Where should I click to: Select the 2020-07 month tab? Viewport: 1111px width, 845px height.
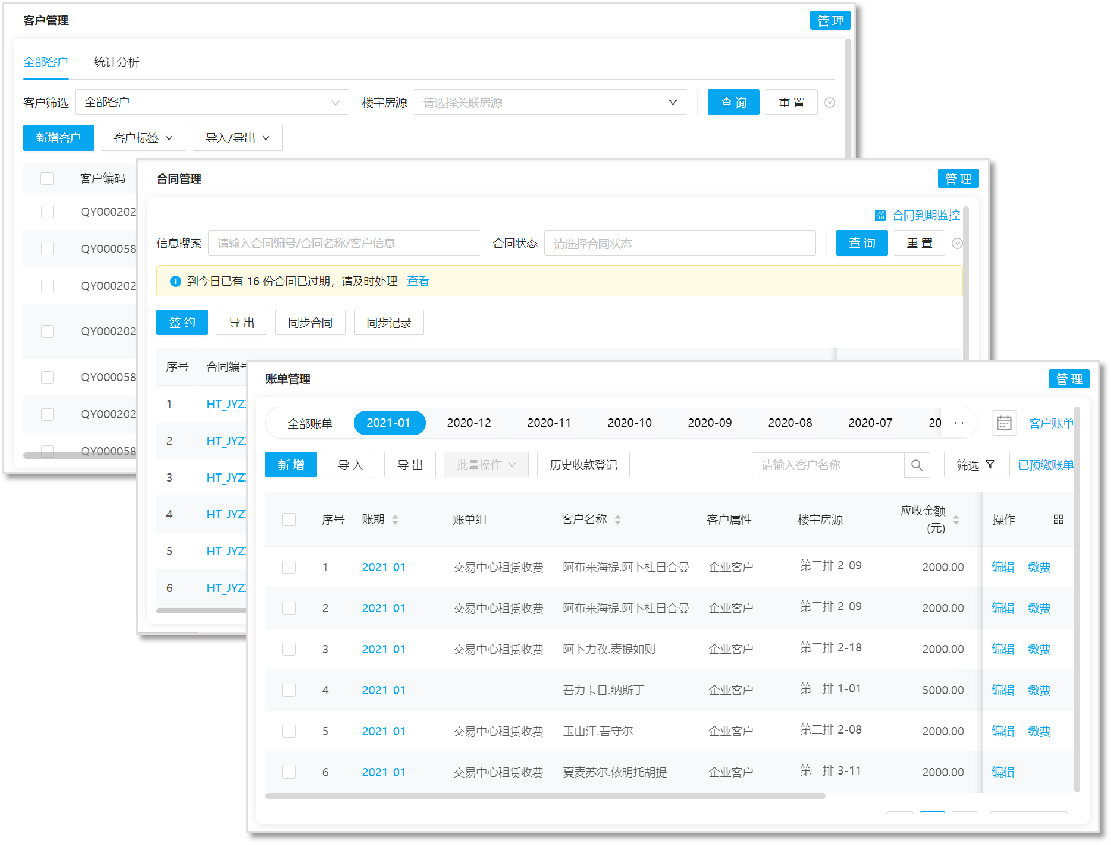[870, 423]
